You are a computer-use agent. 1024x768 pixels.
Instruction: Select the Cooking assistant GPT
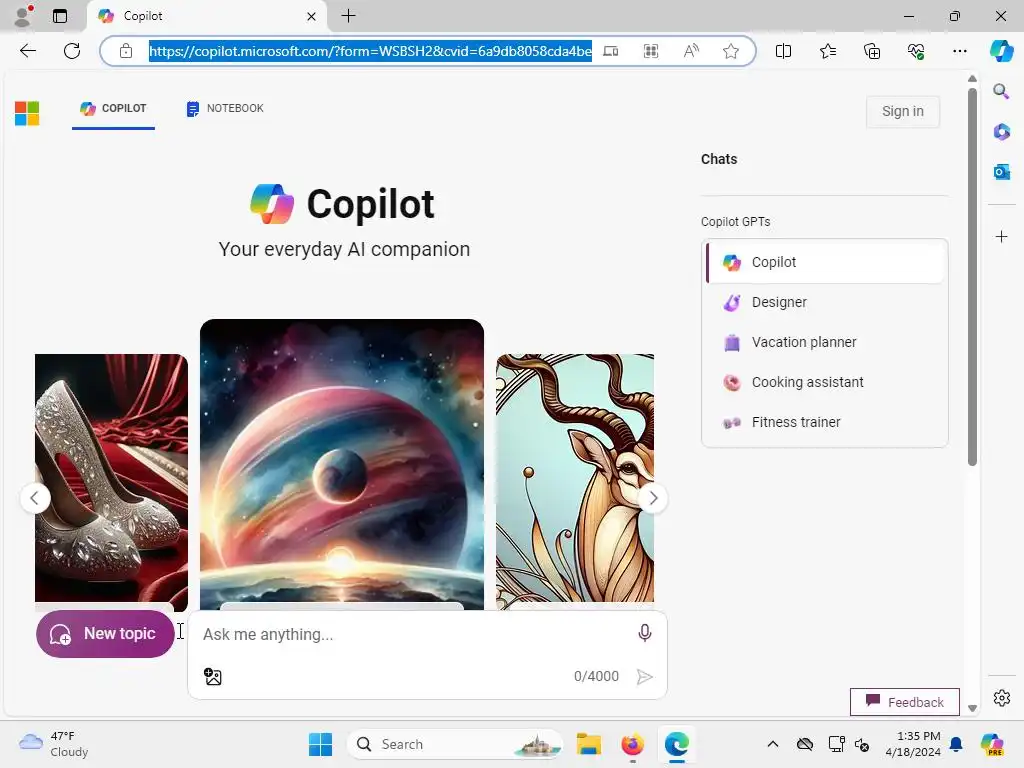pyautogui.click(x=825, y=382)
